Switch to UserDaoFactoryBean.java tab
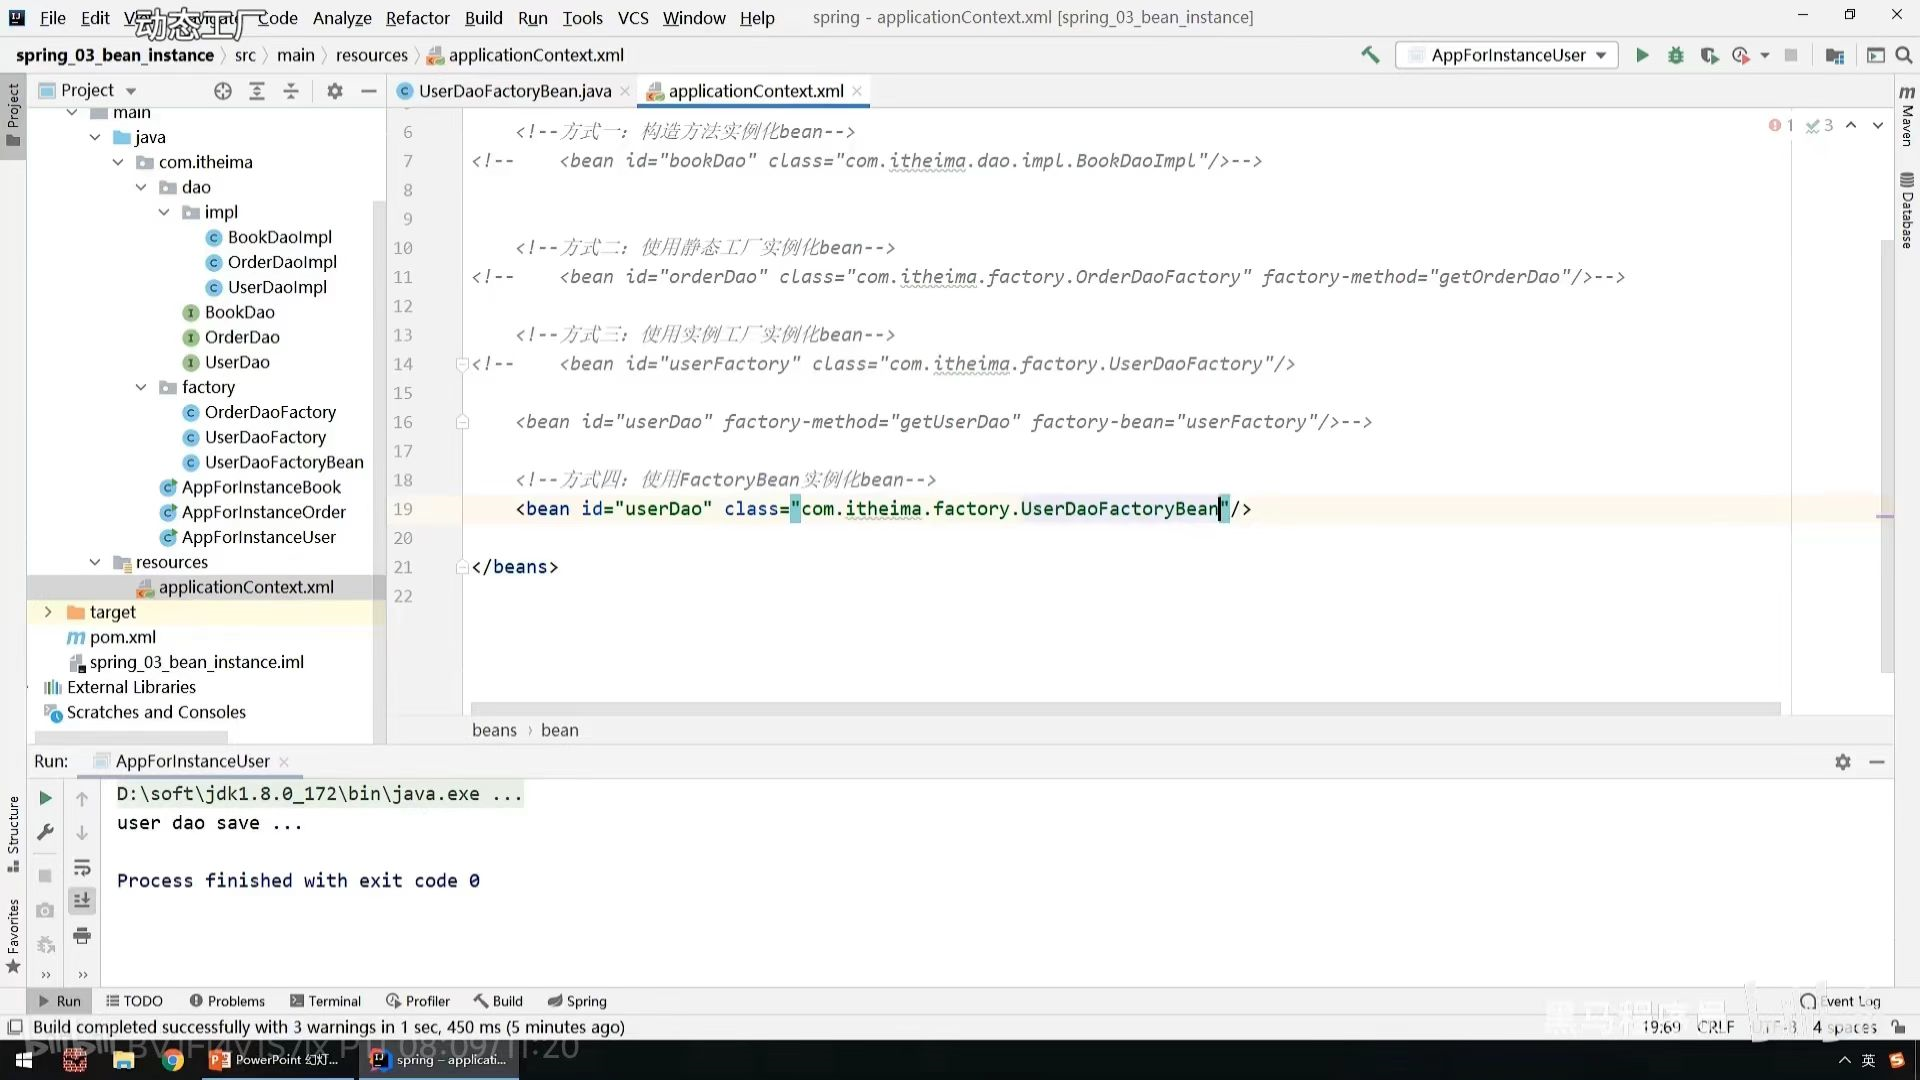 coord(514,91)
